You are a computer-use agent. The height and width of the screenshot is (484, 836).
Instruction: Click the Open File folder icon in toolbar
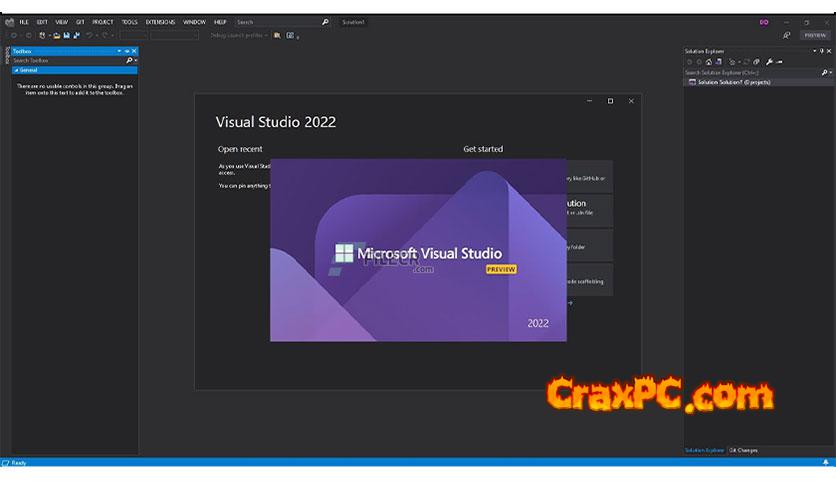click(x=58, y=35)
